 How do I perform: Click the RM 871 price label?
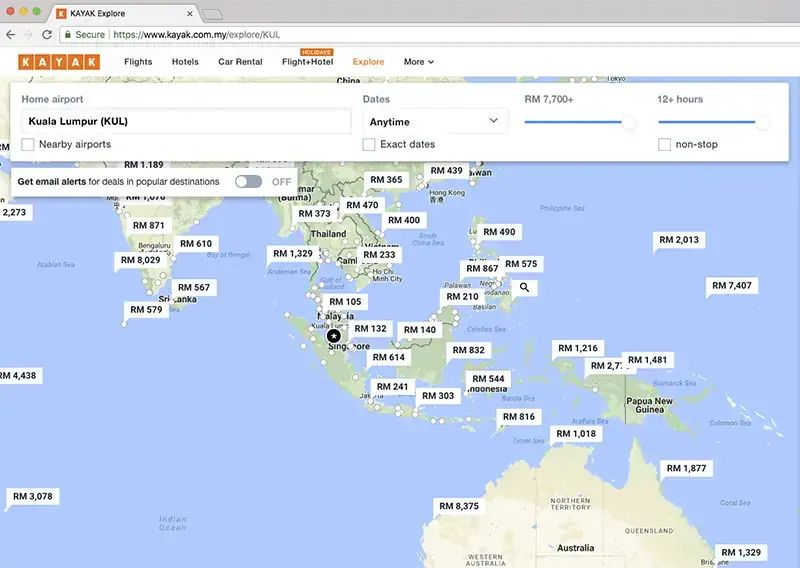148,225
